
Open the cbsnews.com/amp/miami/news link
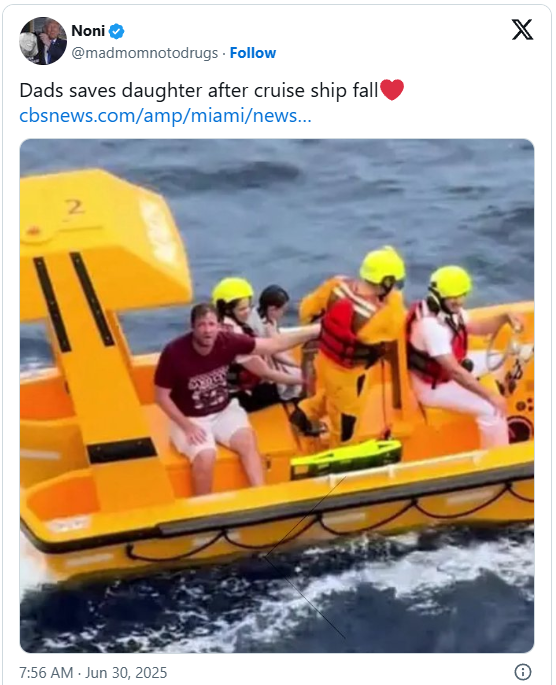click(x=165, y=116)
